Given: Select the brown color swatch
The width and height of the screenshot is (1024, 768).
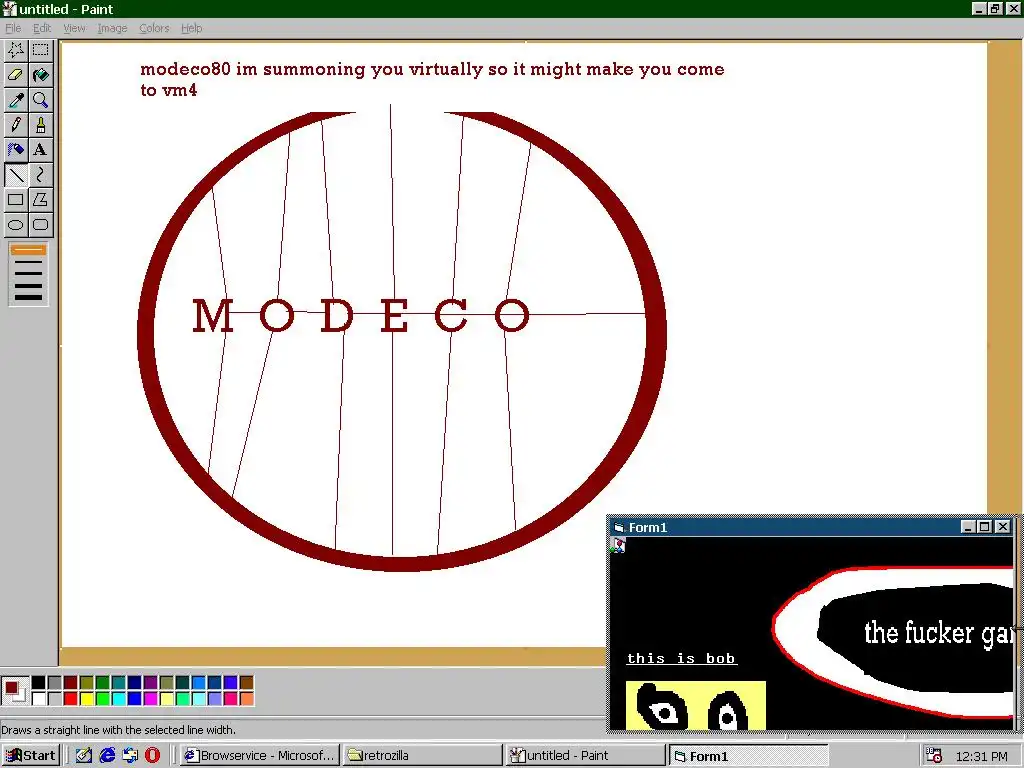Looking at the screenshot, I should point(246,682).
